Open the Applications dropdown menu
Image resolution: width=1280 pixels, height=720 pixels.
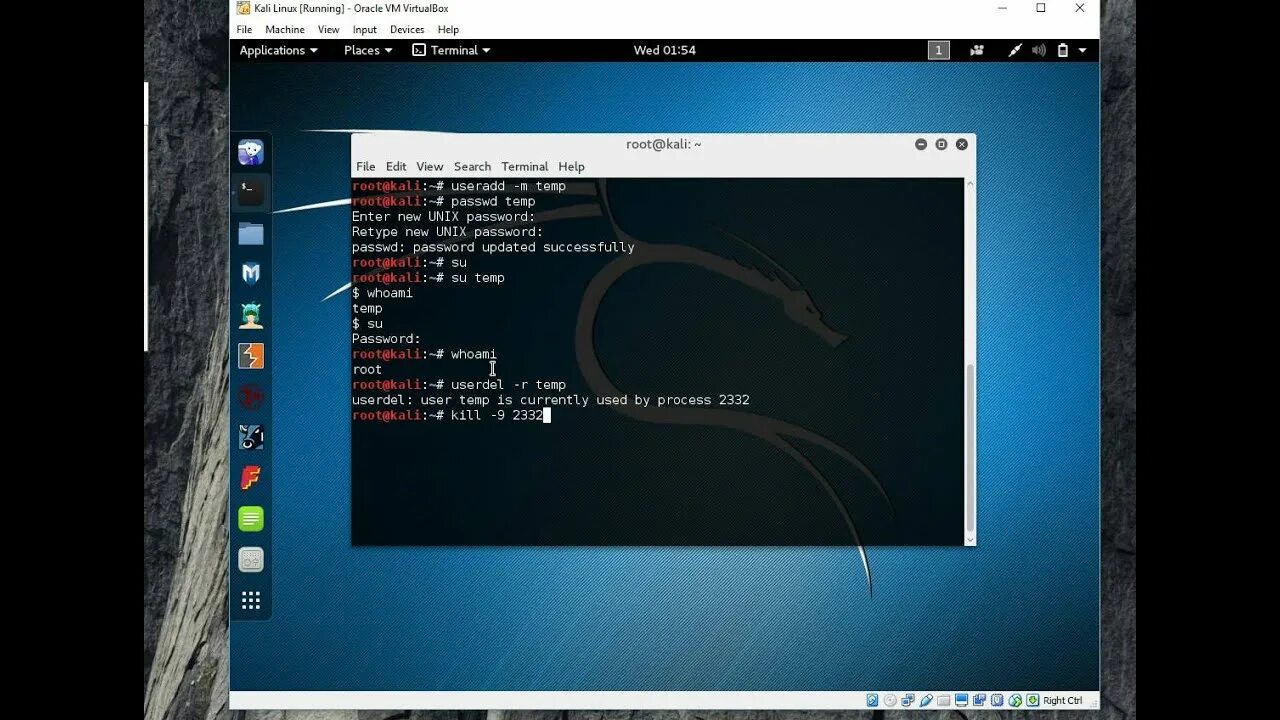pyautogui.click(x=279, y=50)
